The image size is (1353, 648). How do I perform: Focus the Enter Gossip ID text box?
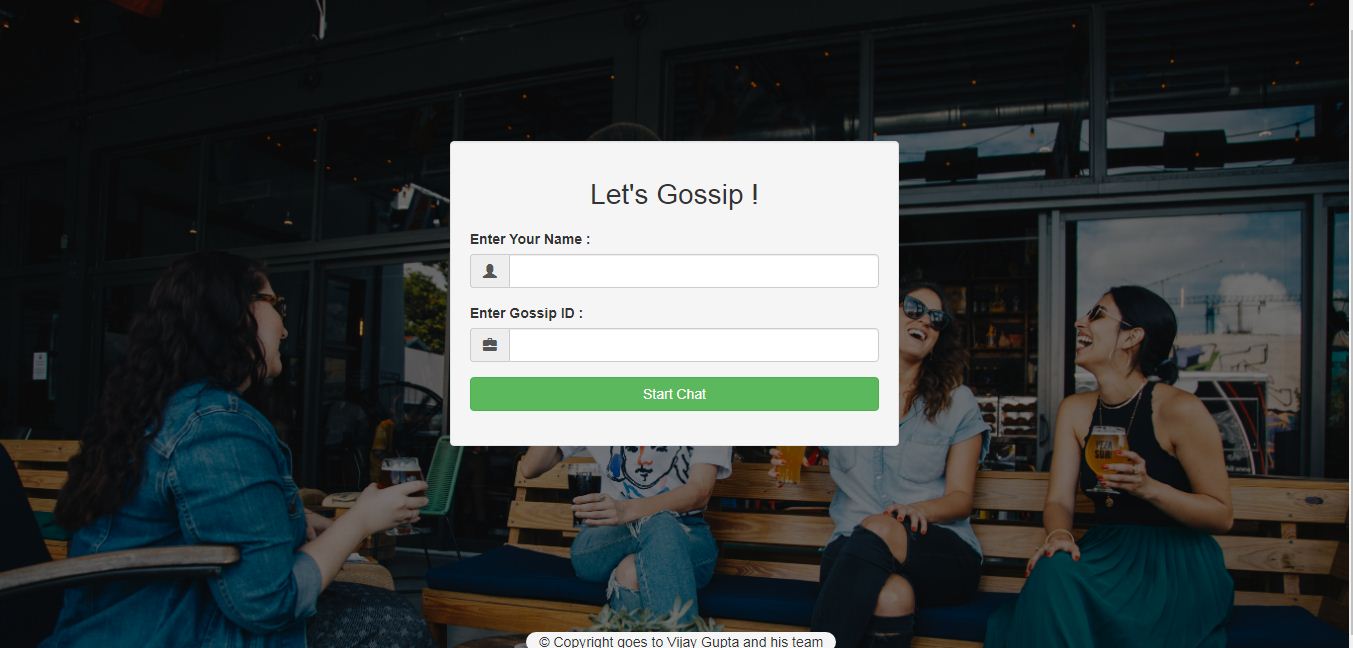[x=694, y=345]
